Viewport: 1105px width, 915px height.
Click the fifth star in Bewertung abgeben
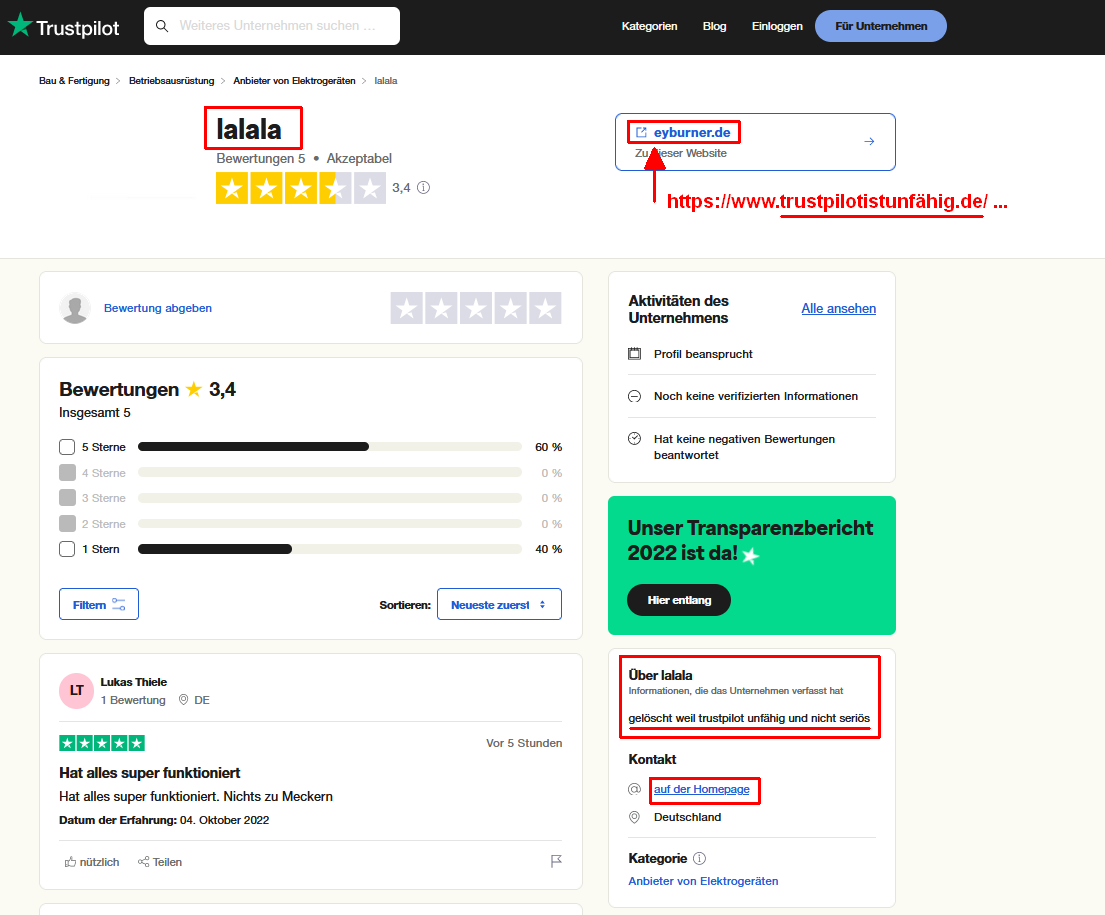pyautogui.click(x=545, y=308)
